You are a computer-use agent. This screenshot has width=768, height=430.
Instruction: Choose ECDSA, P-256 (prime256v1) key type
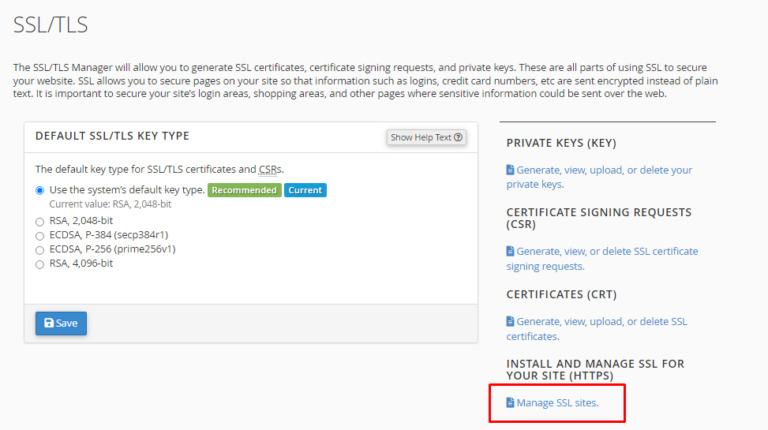tap(40, 250)
